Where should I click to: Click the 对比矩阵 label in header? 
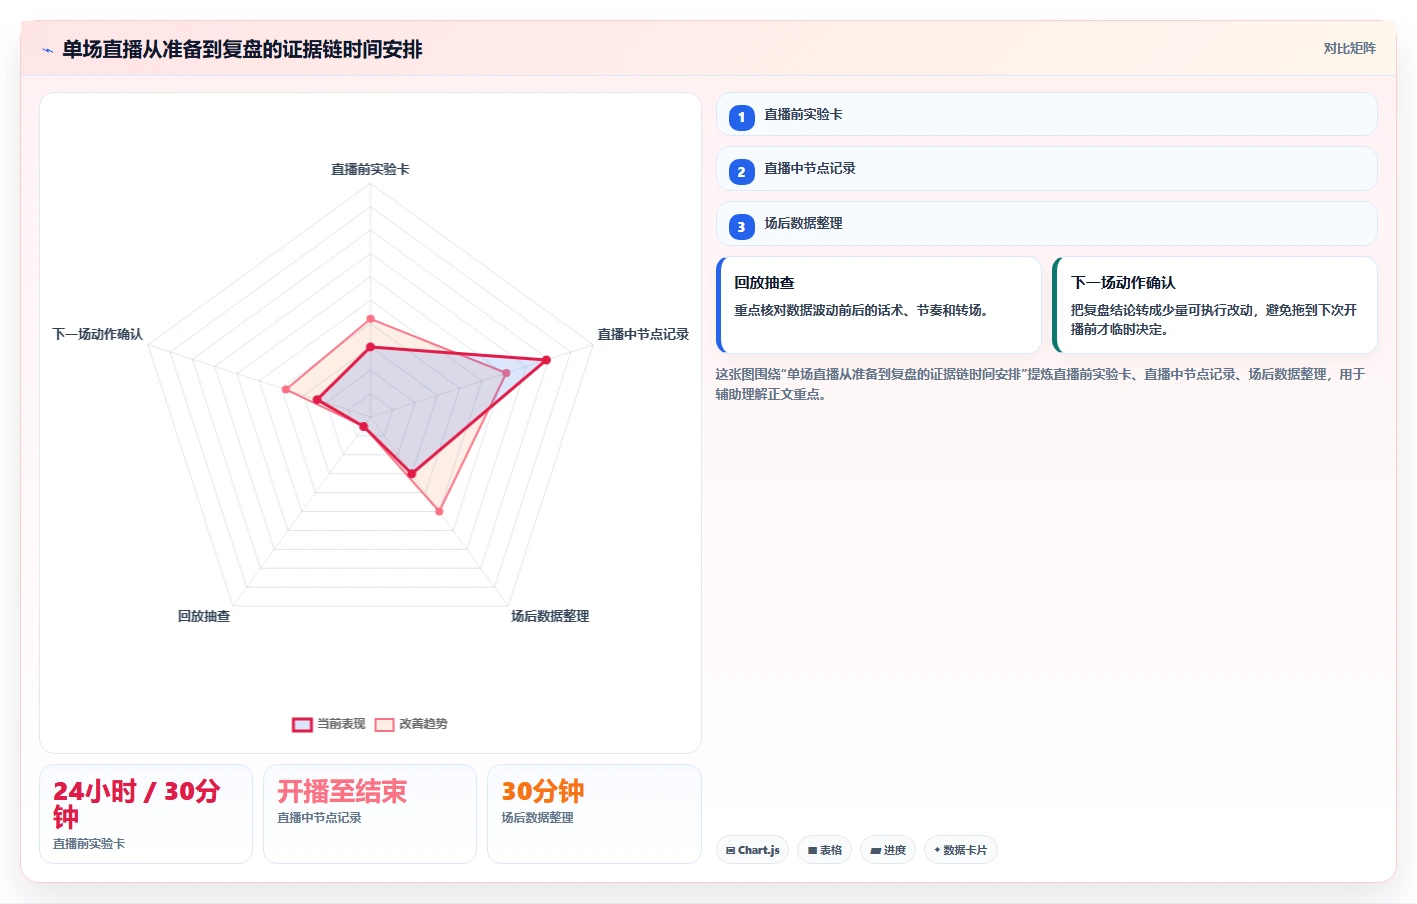[1349, 48]
